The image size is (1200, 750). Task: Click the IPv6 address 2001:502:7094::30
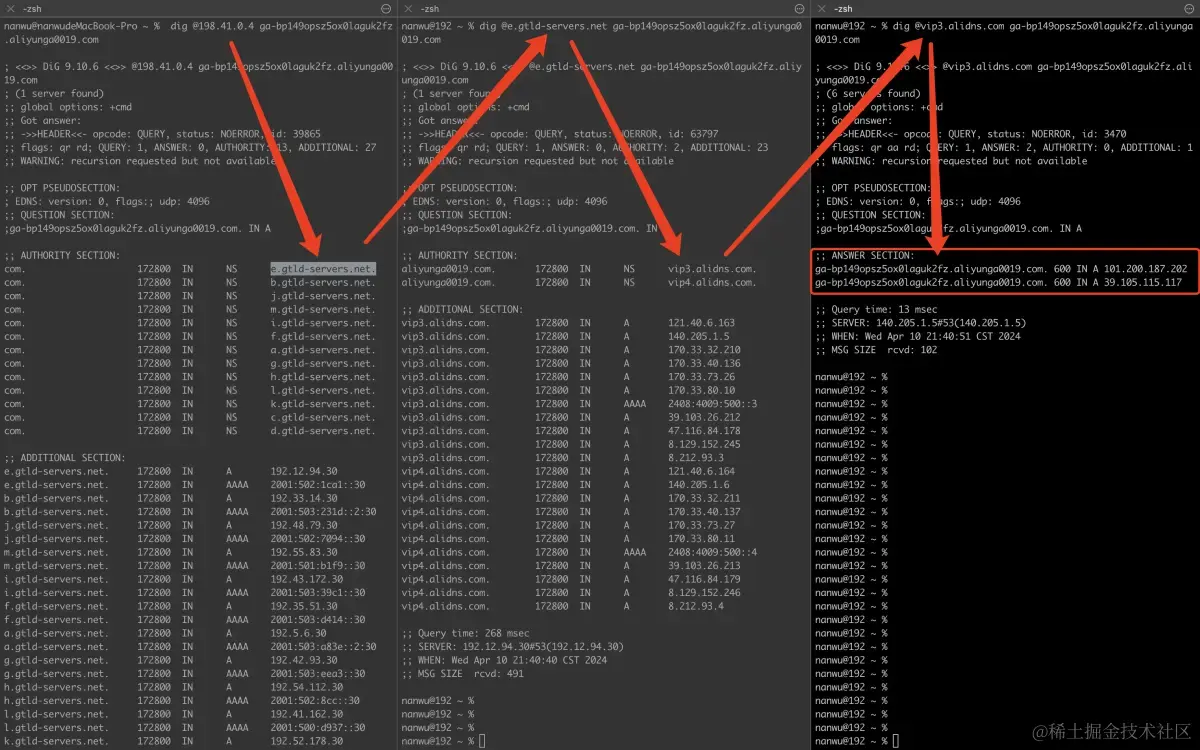(x=320, y=538)
